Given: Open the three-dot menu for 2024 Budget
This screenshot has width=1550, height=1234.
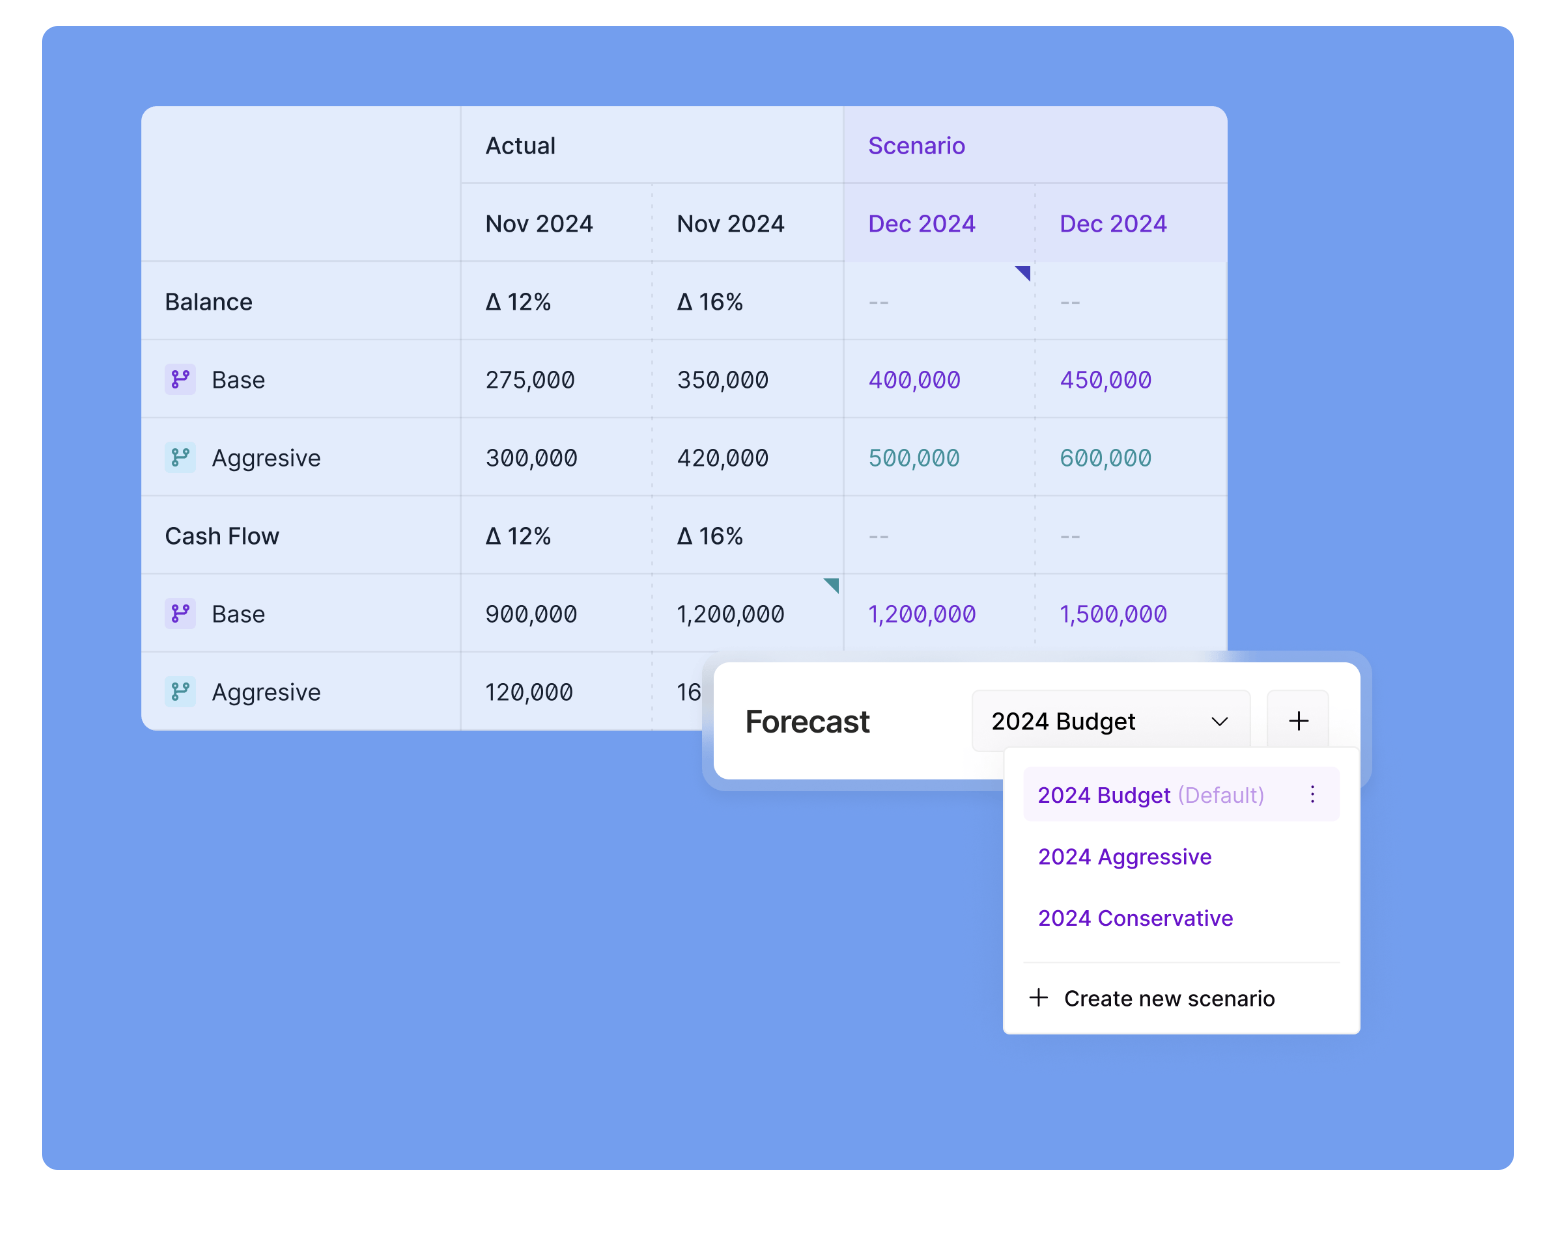Looking at the screenshot, I should pos(1312,794).
